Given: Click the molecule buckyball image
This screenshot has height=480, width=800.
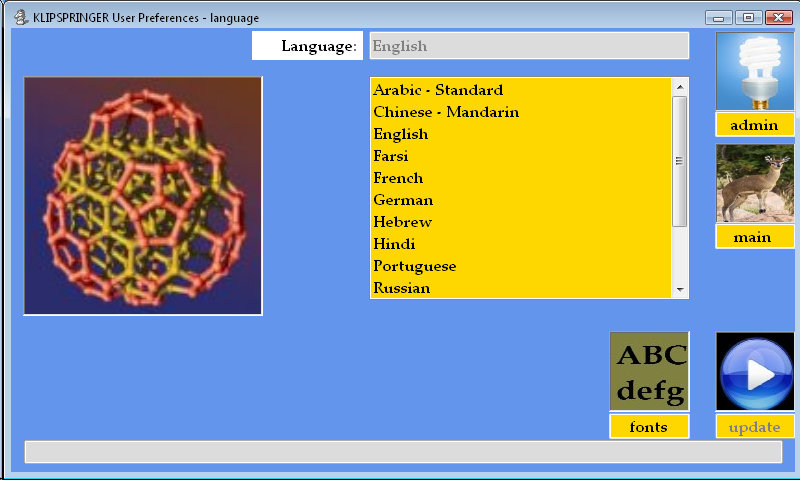Looking at the screenshot, I should pyautogui.click(x=143, y=196).
